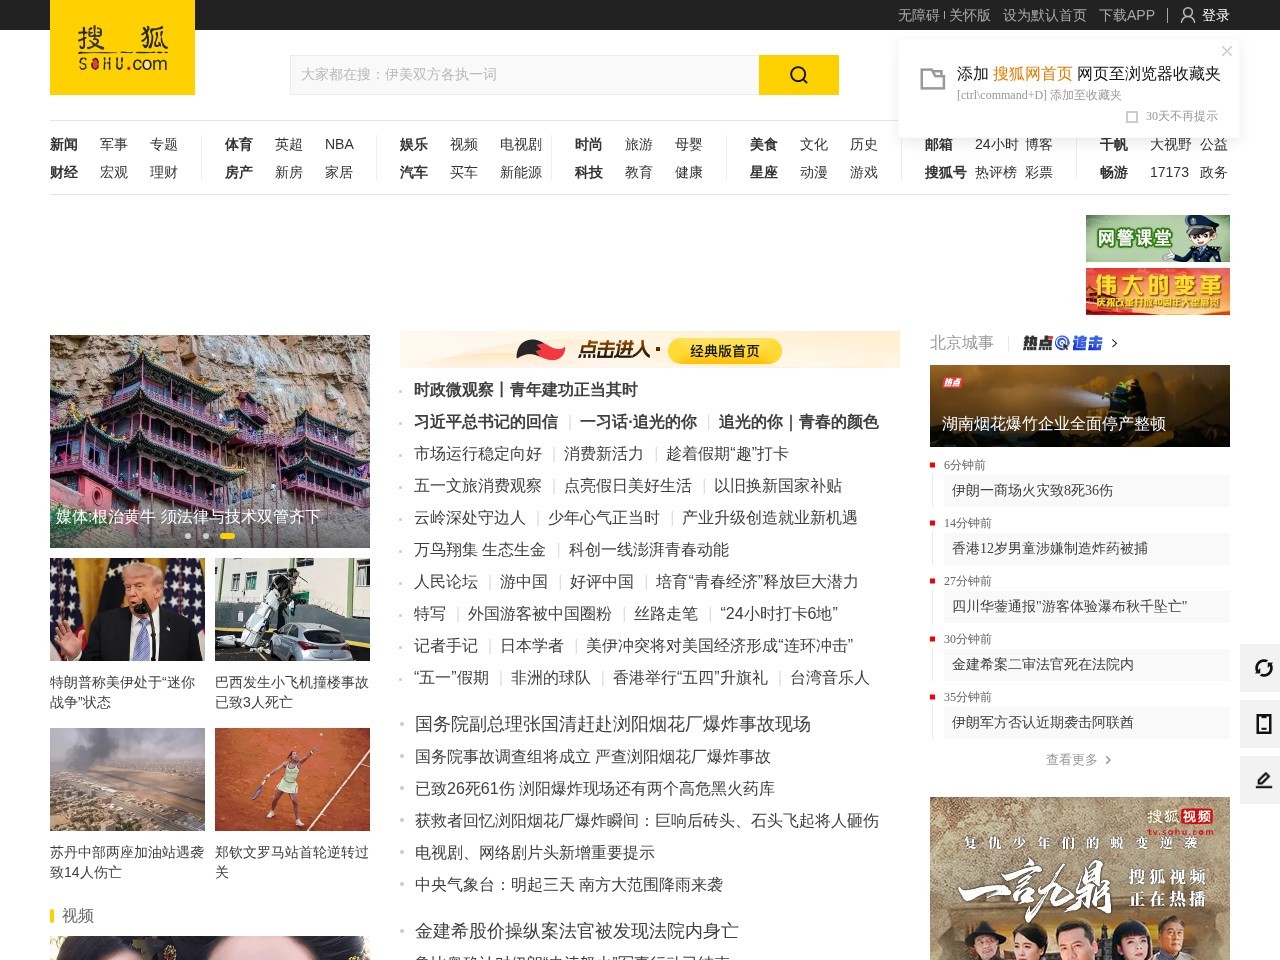
Task: Click the Sohu.com logo
Action: pyautogui.click(x=122, y=47)
